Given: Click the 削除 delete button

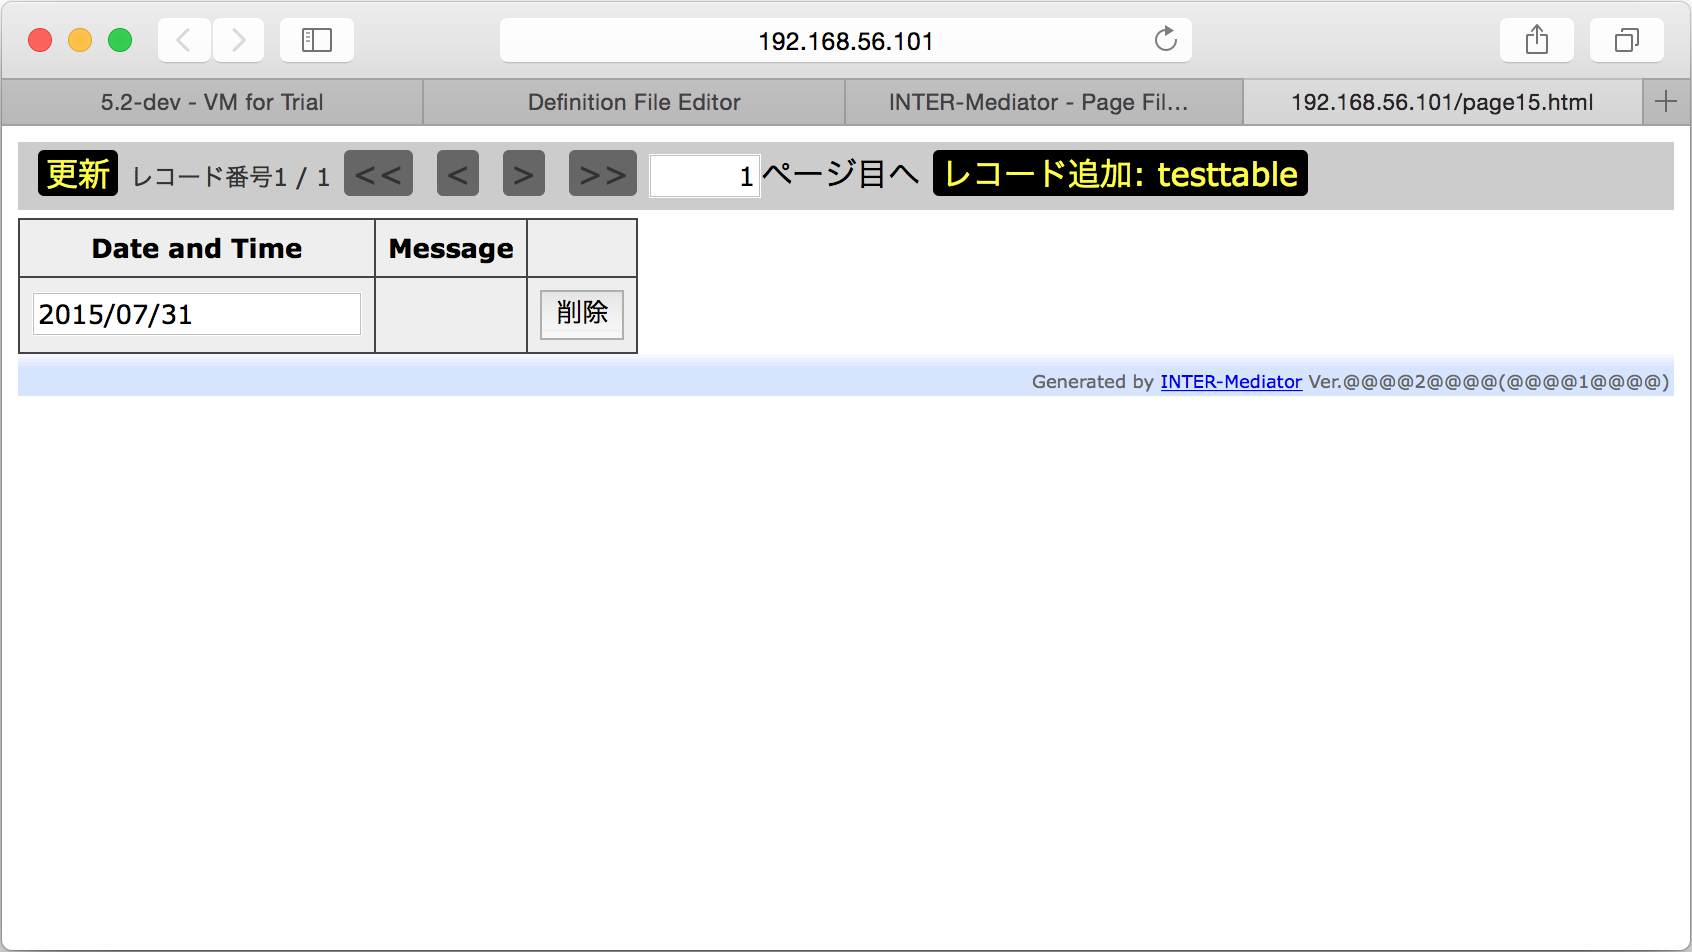Looking at the screenshot, I should pyautogui.click(x=582, y=314).
